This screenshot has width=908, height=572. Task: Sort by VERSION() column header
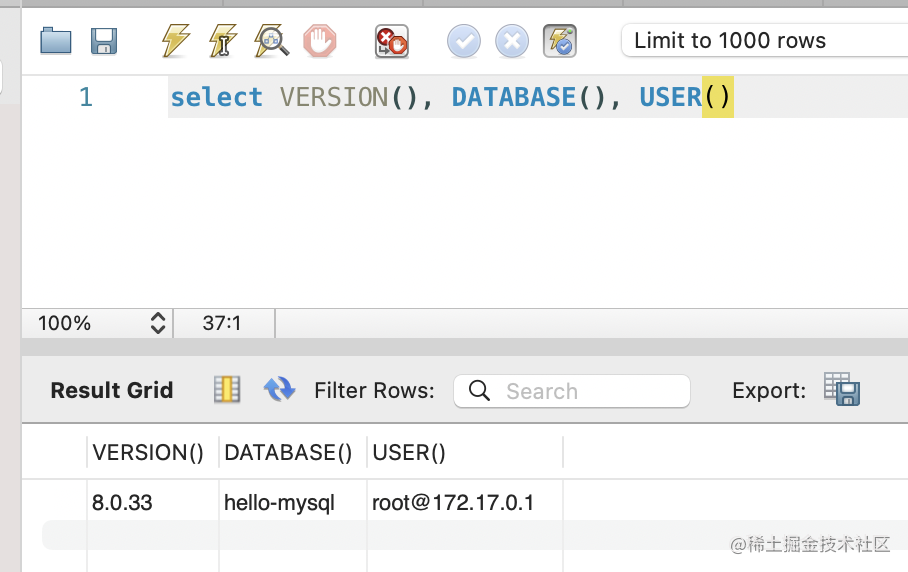point(148,452)
